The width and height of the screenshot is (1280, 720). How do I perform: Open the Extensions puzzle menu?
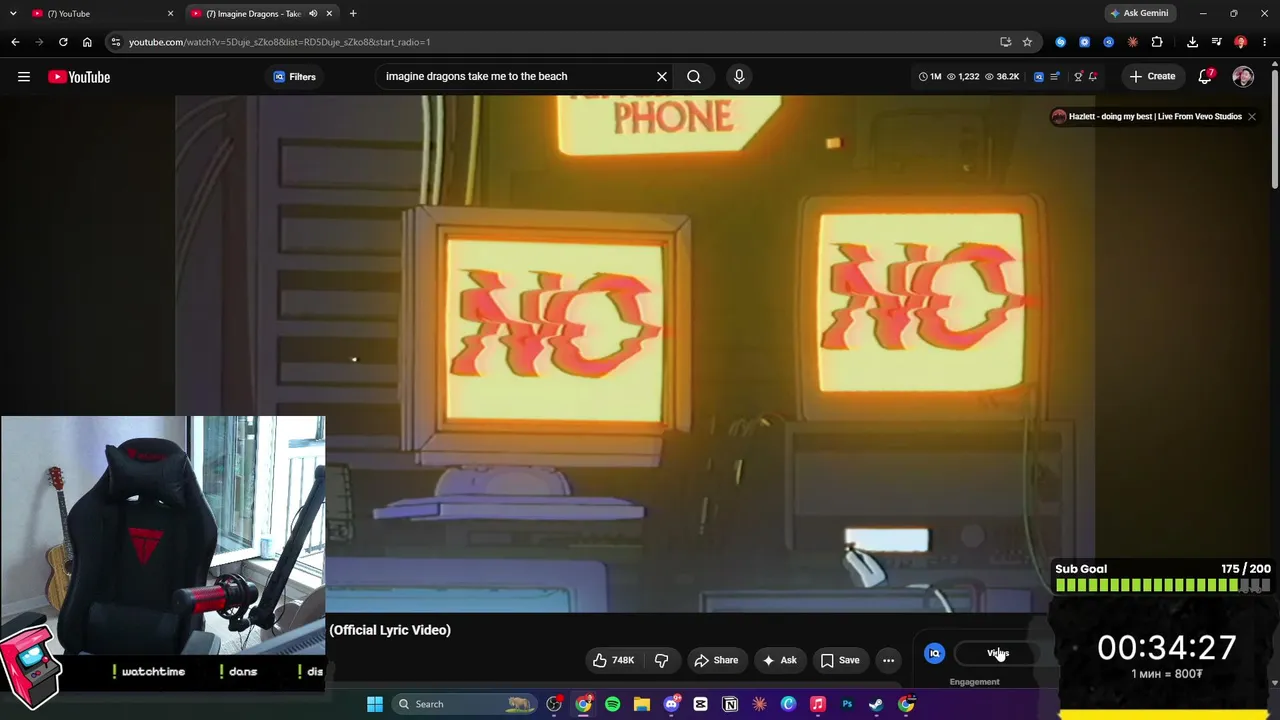1157,42
